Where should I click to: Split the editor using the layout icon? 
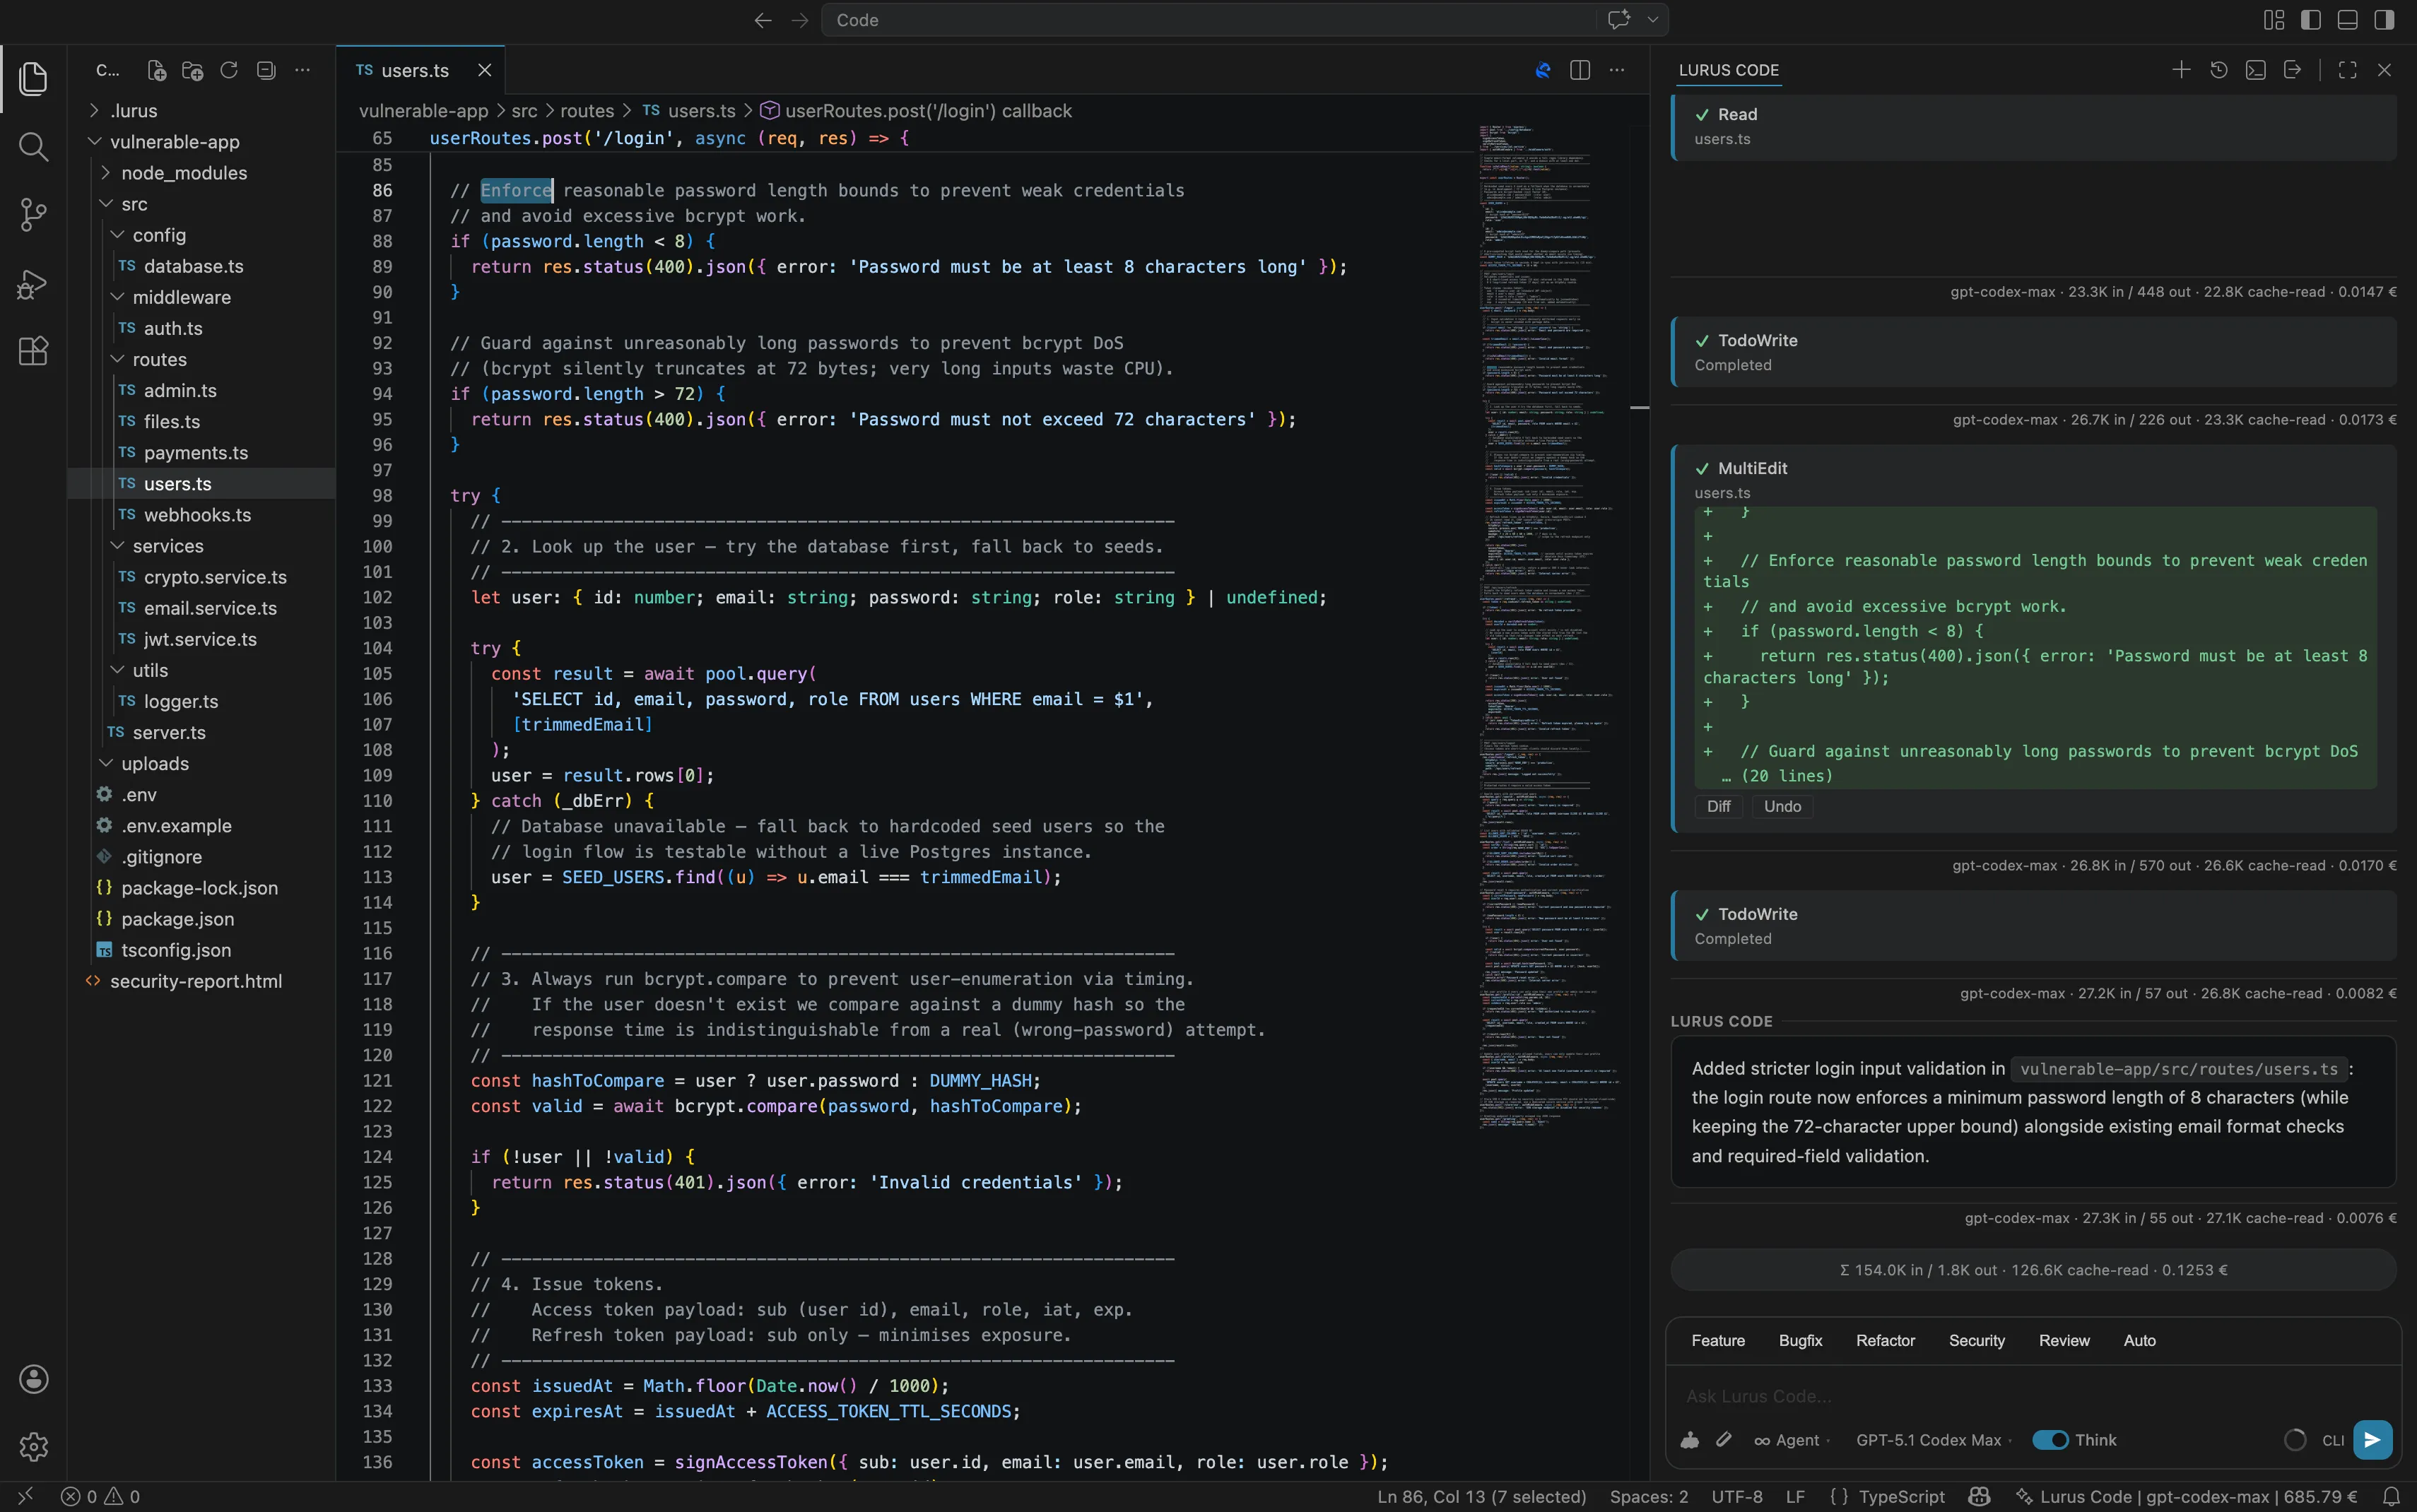click(1580, 70)
